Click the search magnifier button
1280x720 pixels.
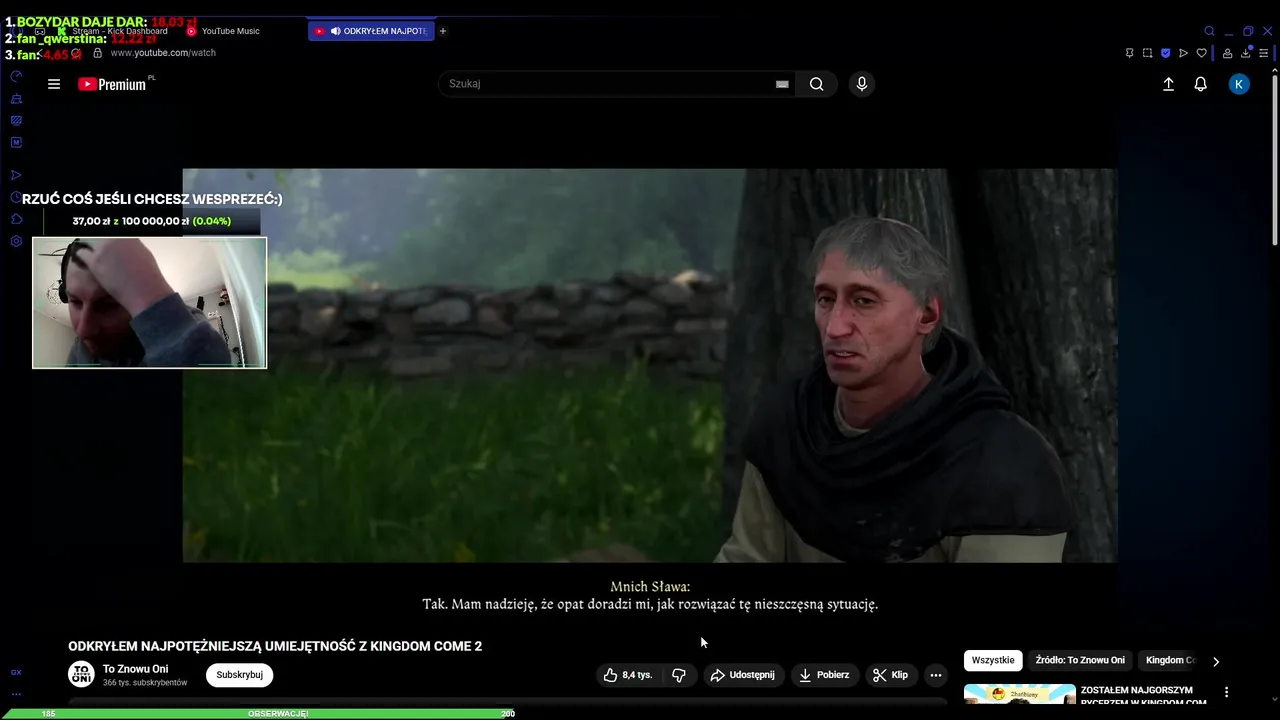817,84
